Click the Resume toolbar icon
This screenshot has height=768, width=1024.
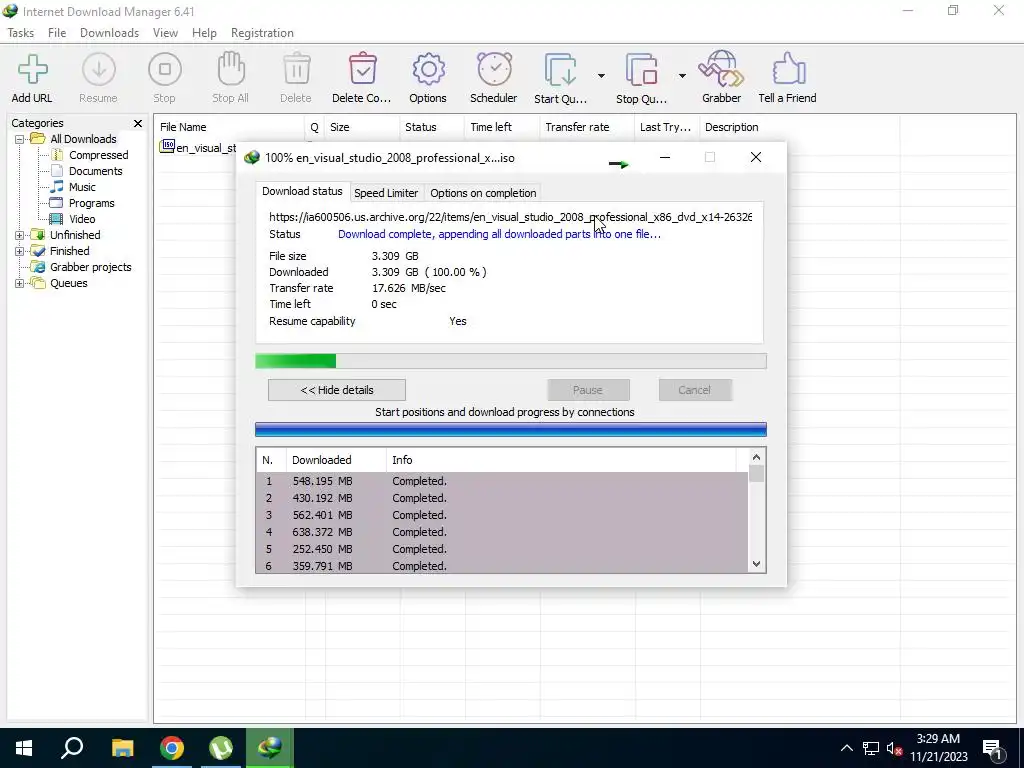[x=99, y=69]
